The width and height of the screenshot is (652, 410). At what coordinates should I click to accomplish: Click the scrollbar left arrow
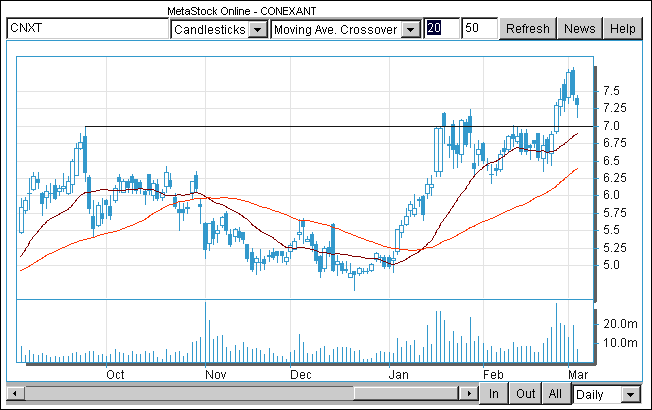click(15, 393)
